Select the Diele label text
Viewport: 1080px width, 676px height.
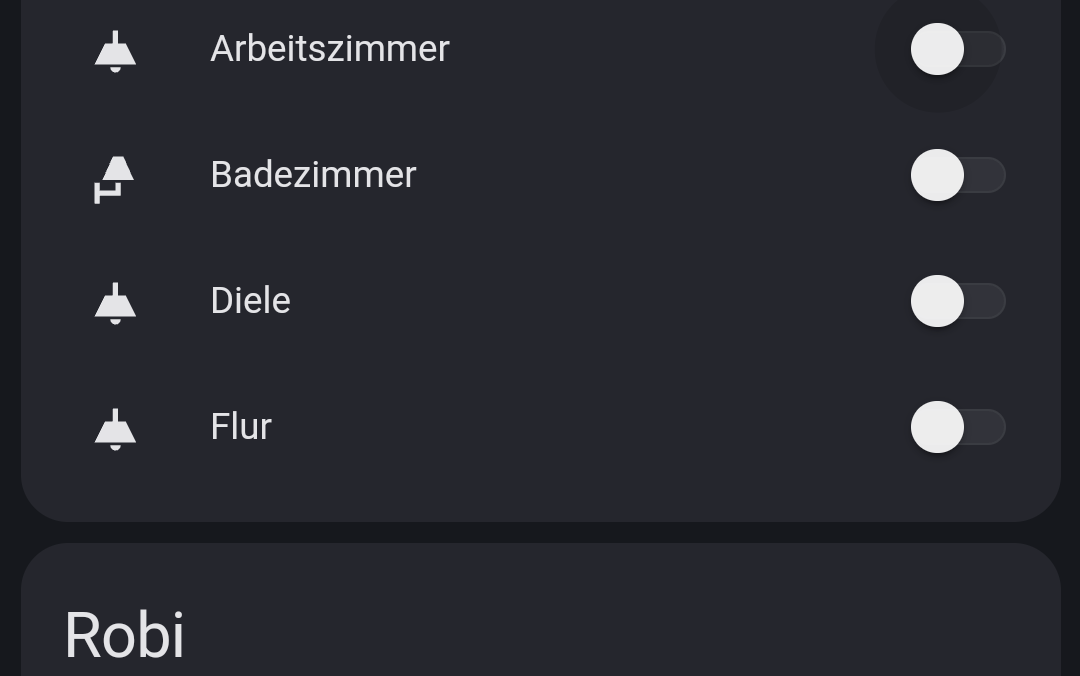250,301
